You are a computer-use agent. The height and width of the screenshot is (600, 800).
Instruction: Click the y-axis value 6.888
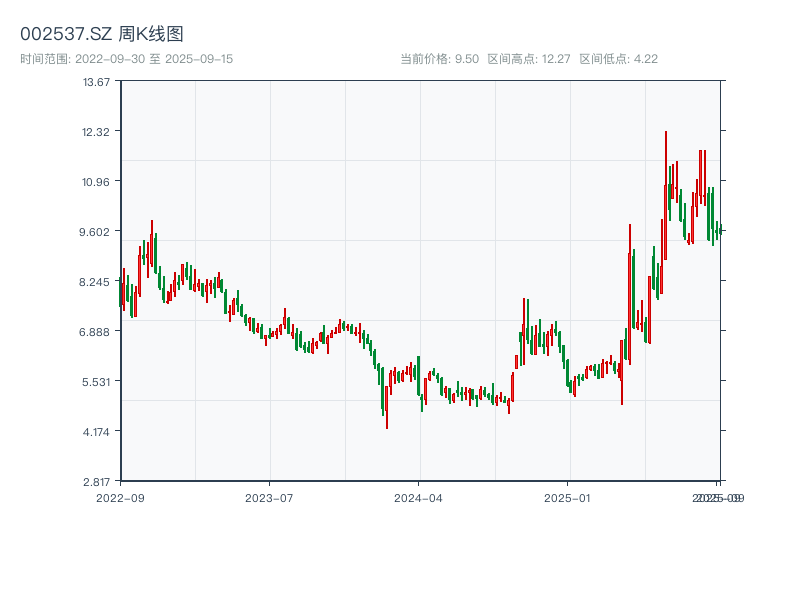(94, 332)
